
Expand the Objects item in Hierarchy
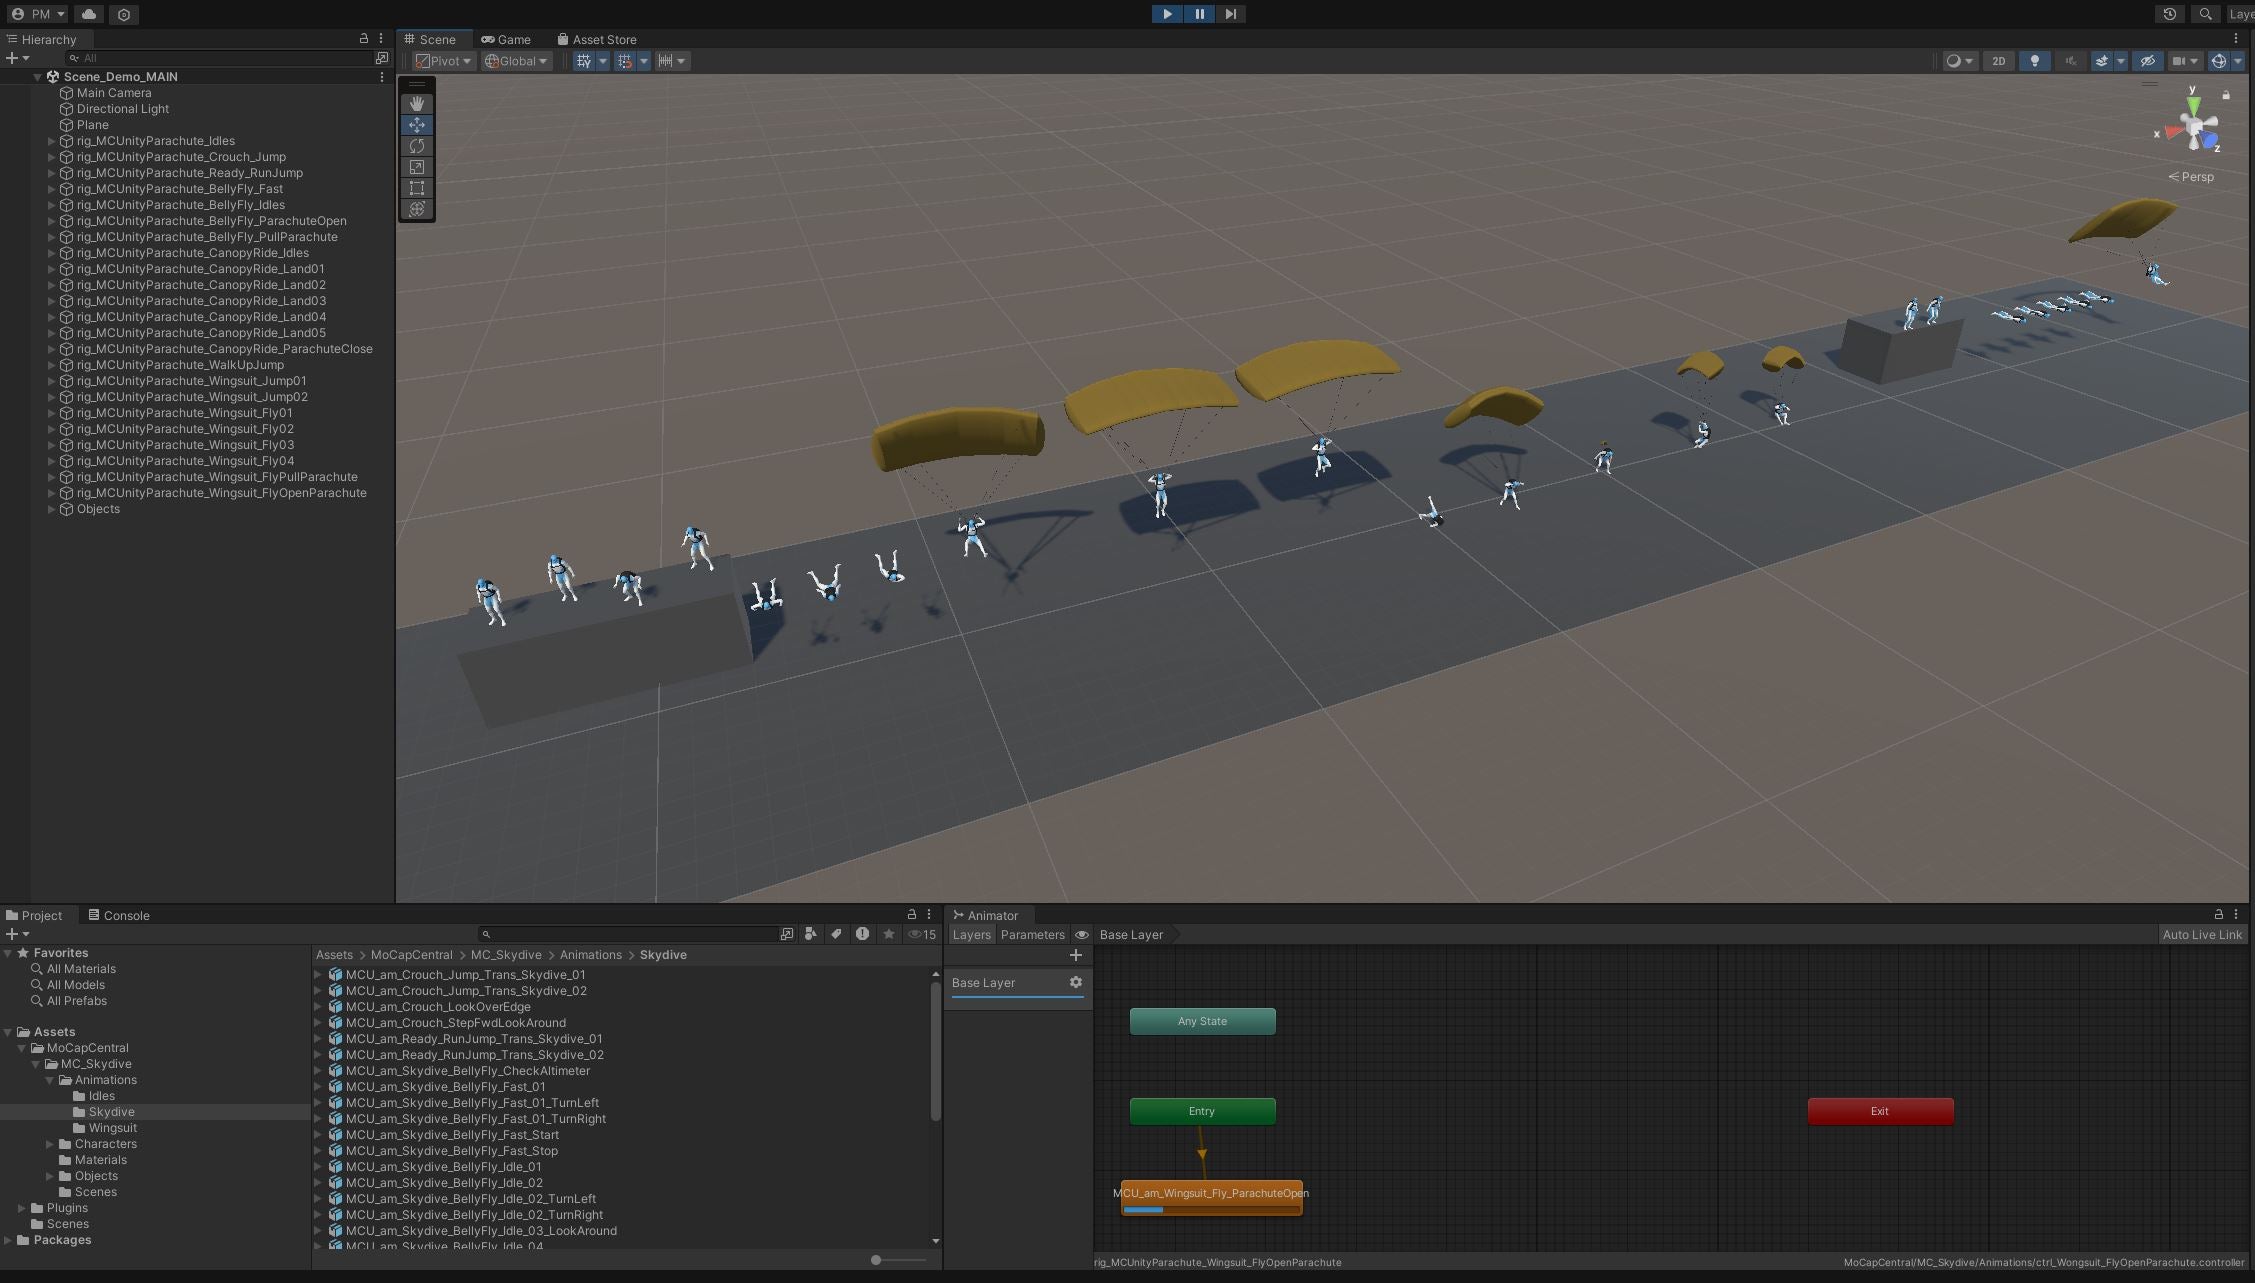click(52, 509)
